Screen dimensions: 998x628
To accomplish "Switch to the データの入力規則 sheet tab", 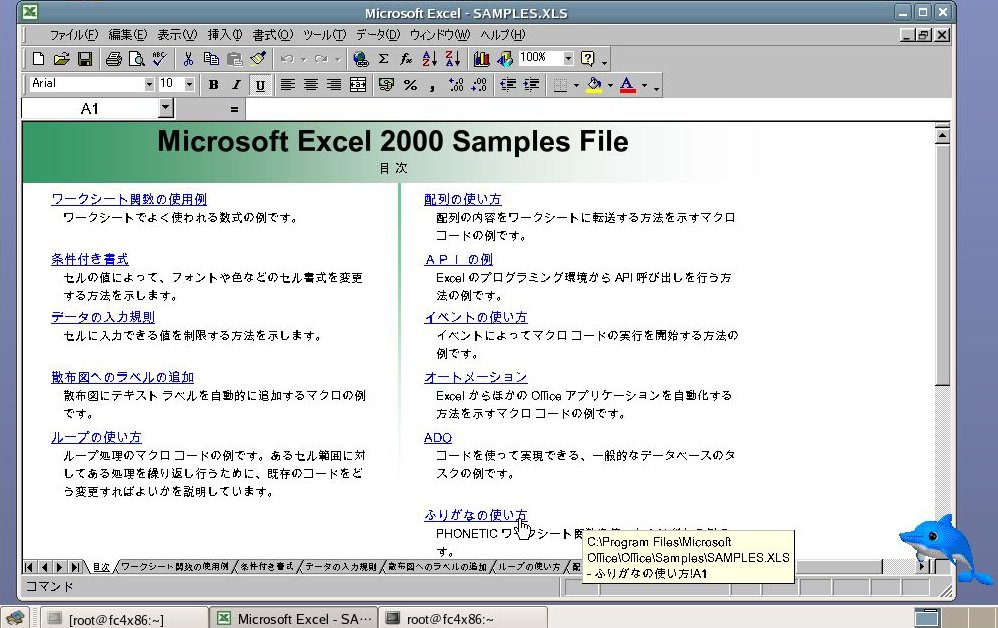I will [x=341, y=566].
